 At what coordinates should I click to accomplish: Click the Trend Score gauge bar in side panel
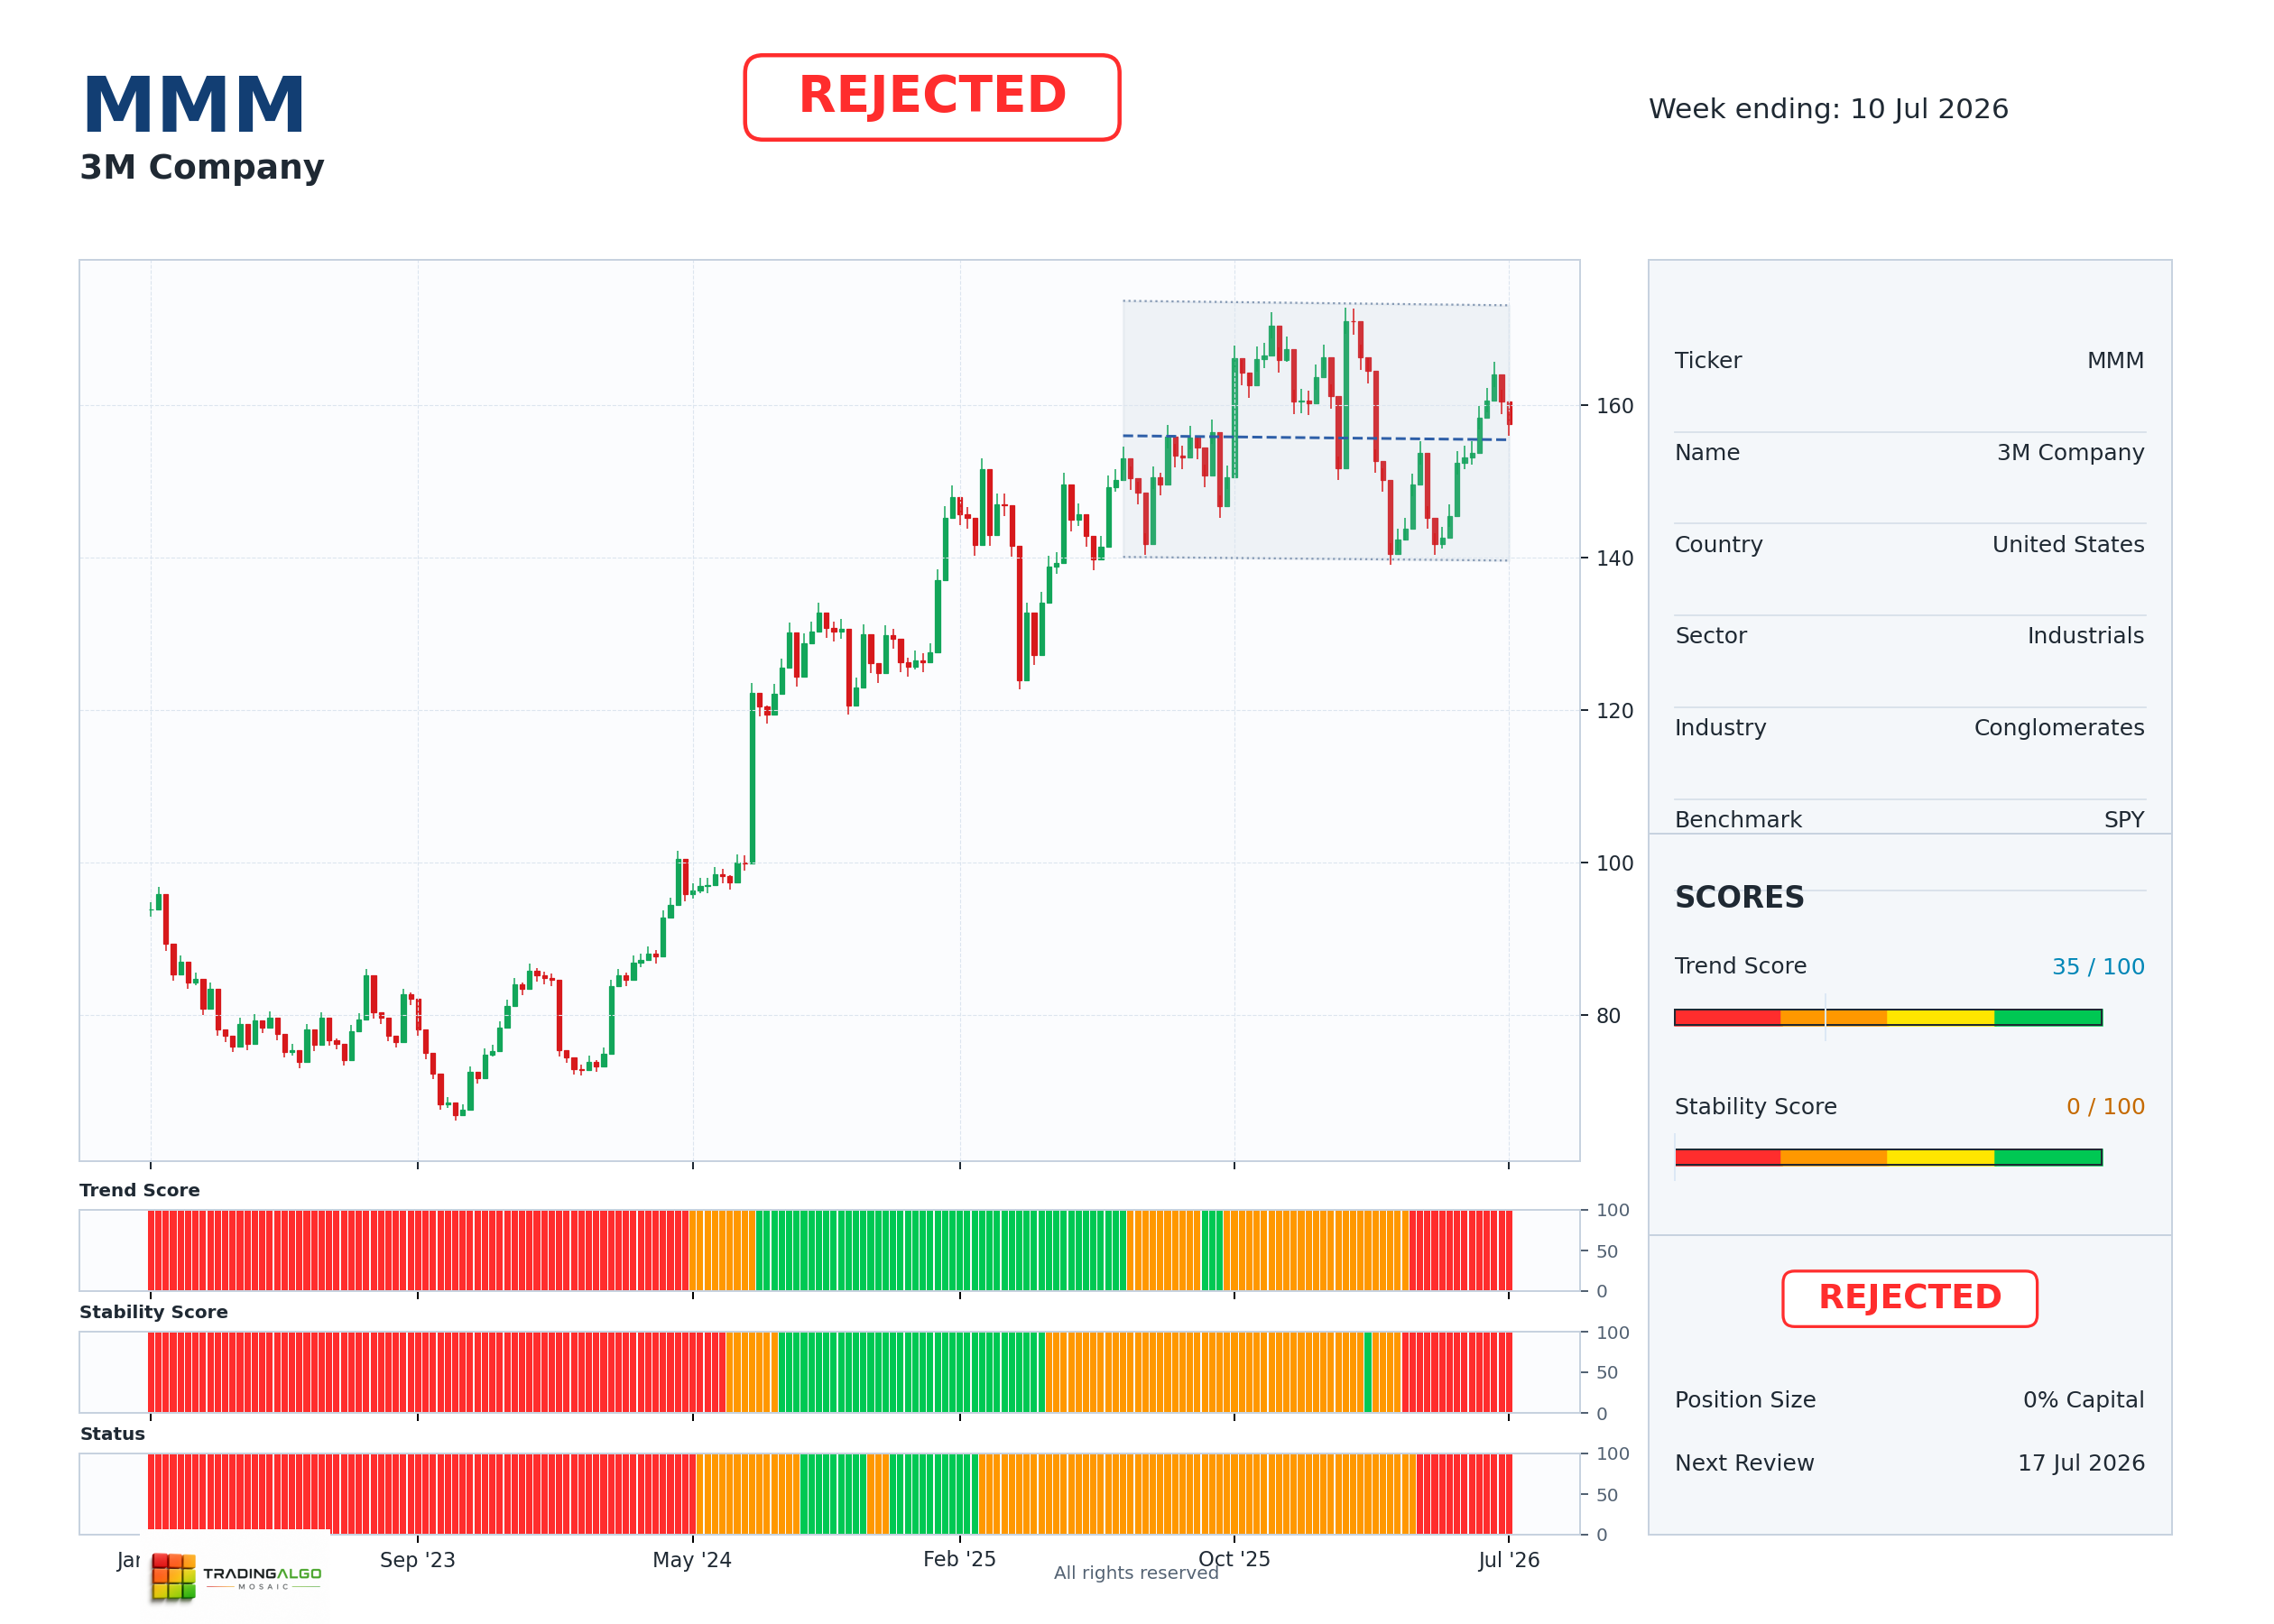[1888, 1017]
